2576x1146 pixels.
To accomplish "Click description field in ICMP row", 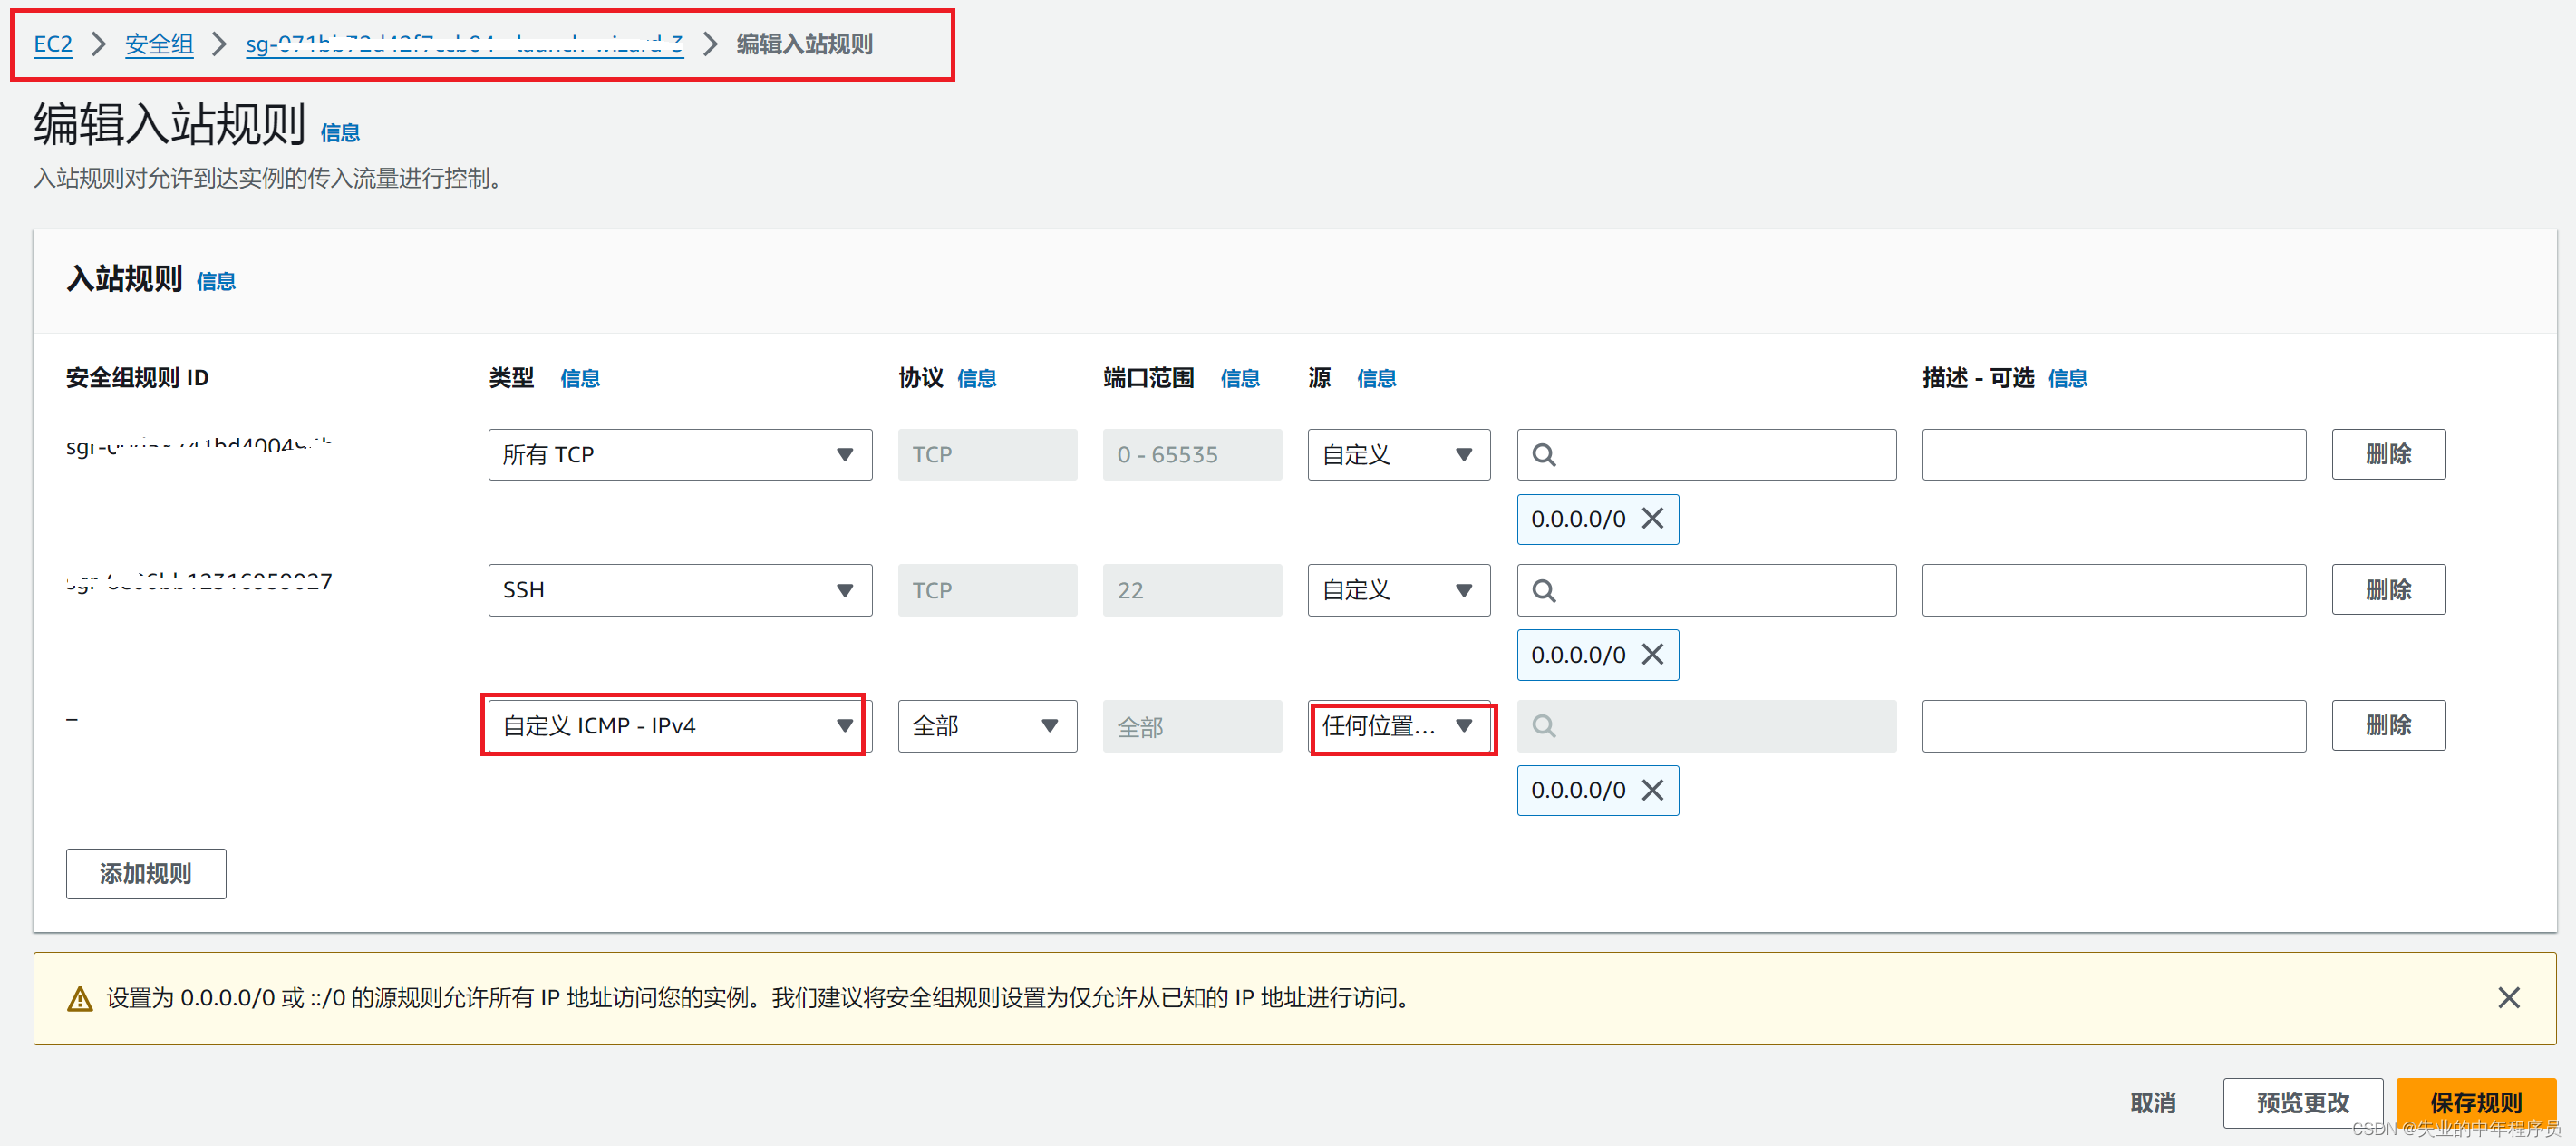I will click(x=2114, y=726).
